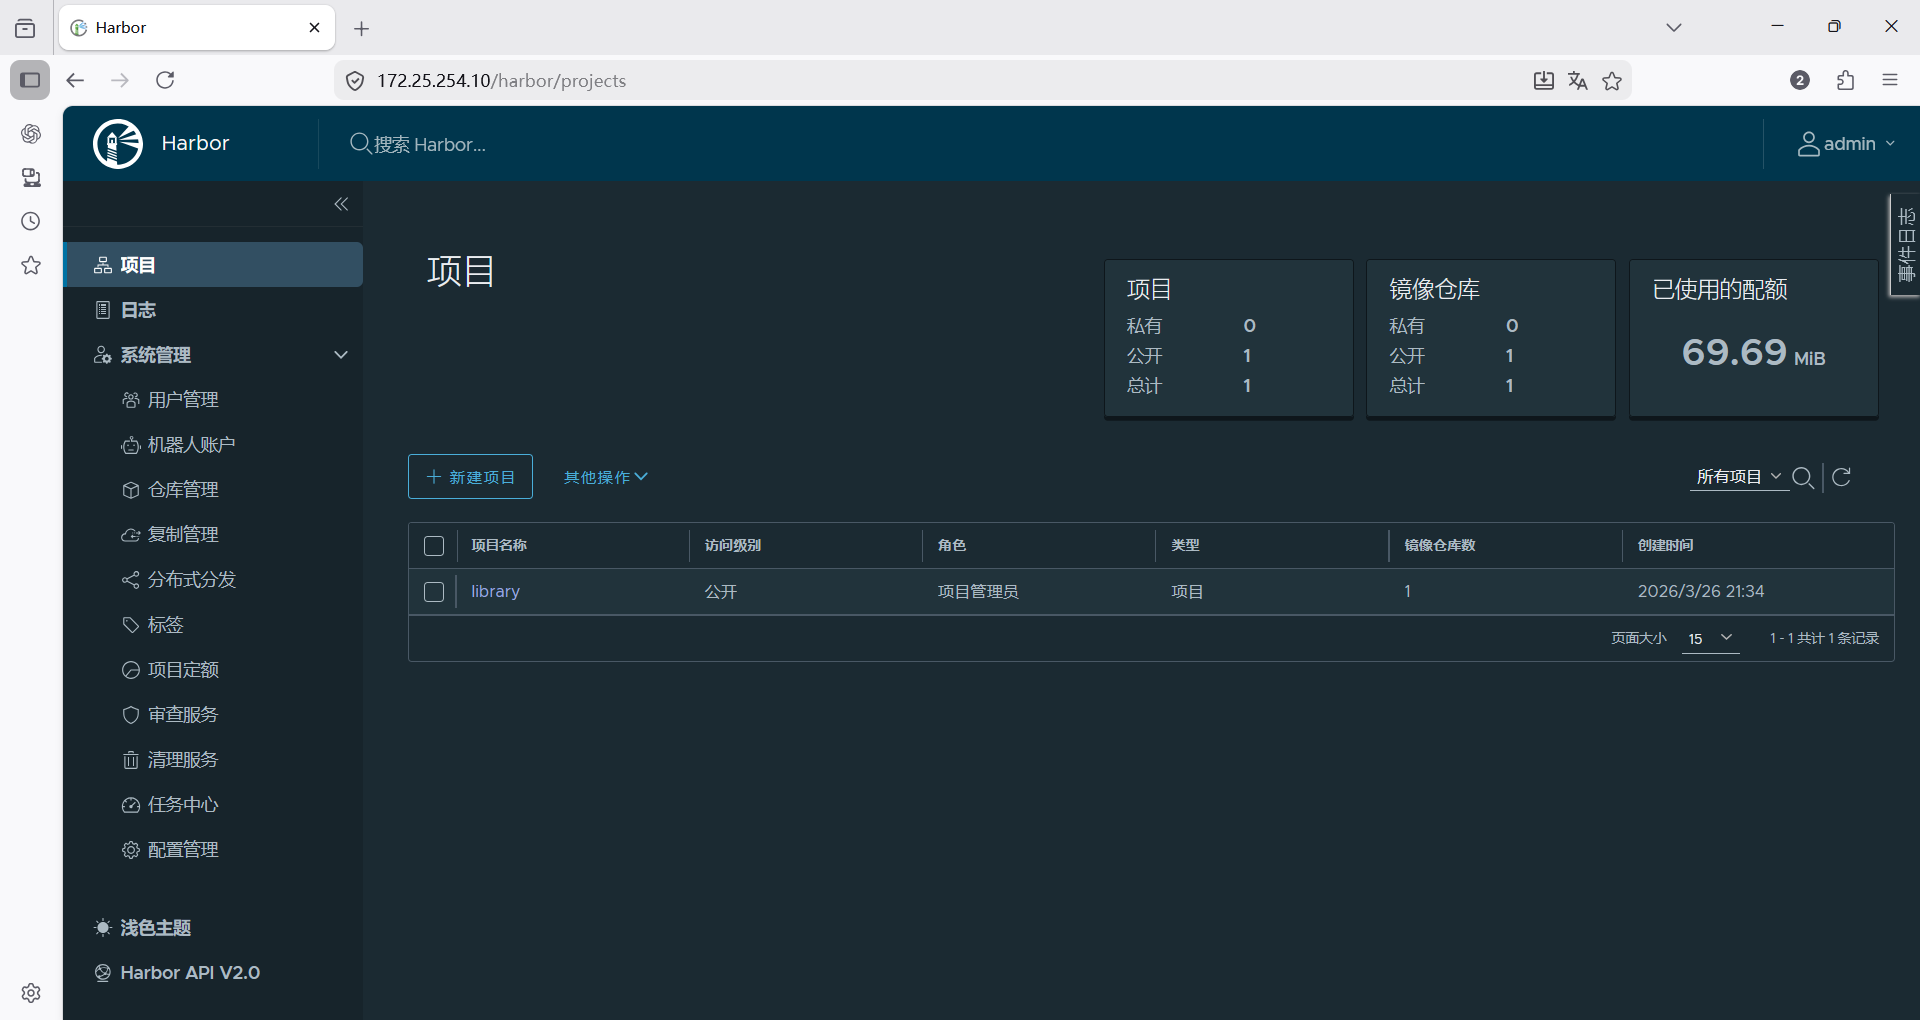Click the Harbor title text in the header
This screenshot has height=1020, width=1920.
point(195,144)
